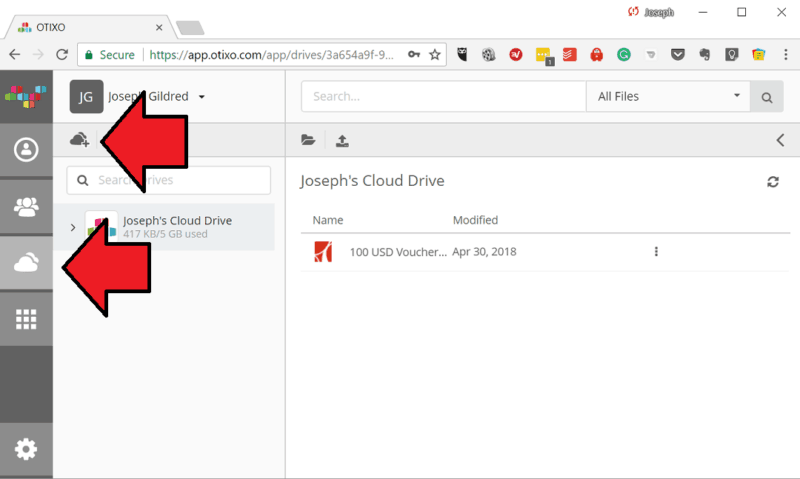Refresh Joseph's Cloud Drive listing
The width and height of the screenshot is (800, 479).
coord(773,182)
